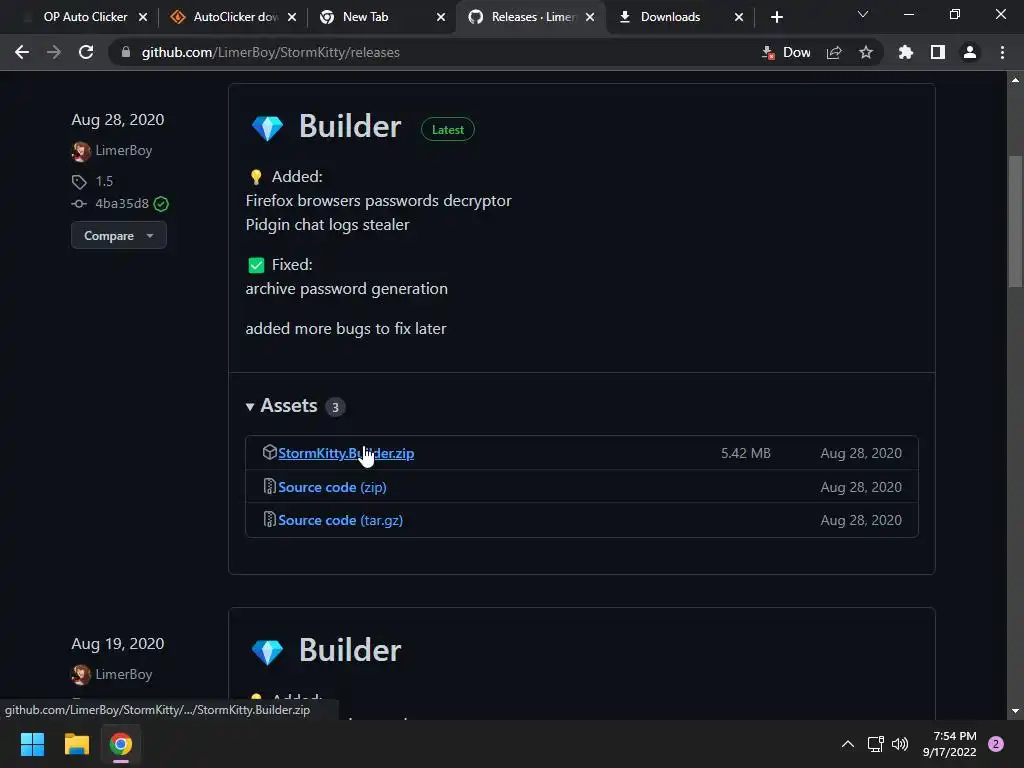Viewport: 1024px width, 768px height.
Task: Click the tag icon beside 1.5
Action: pyautogui.click(x=79, y=182)
